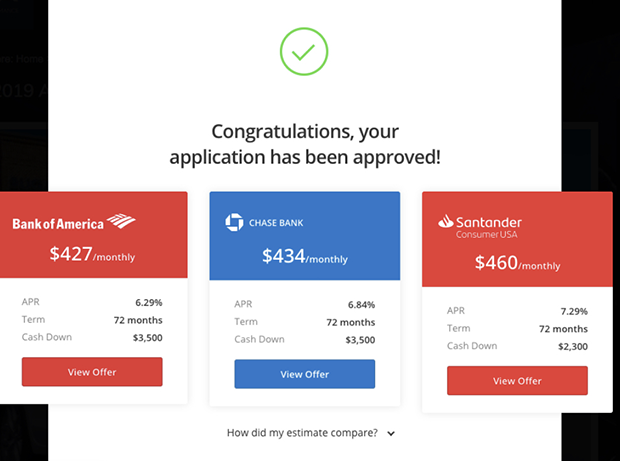Click the 7.29% APR value
Viewport: 620px width, 461px height.
click(x=573, y=310)
